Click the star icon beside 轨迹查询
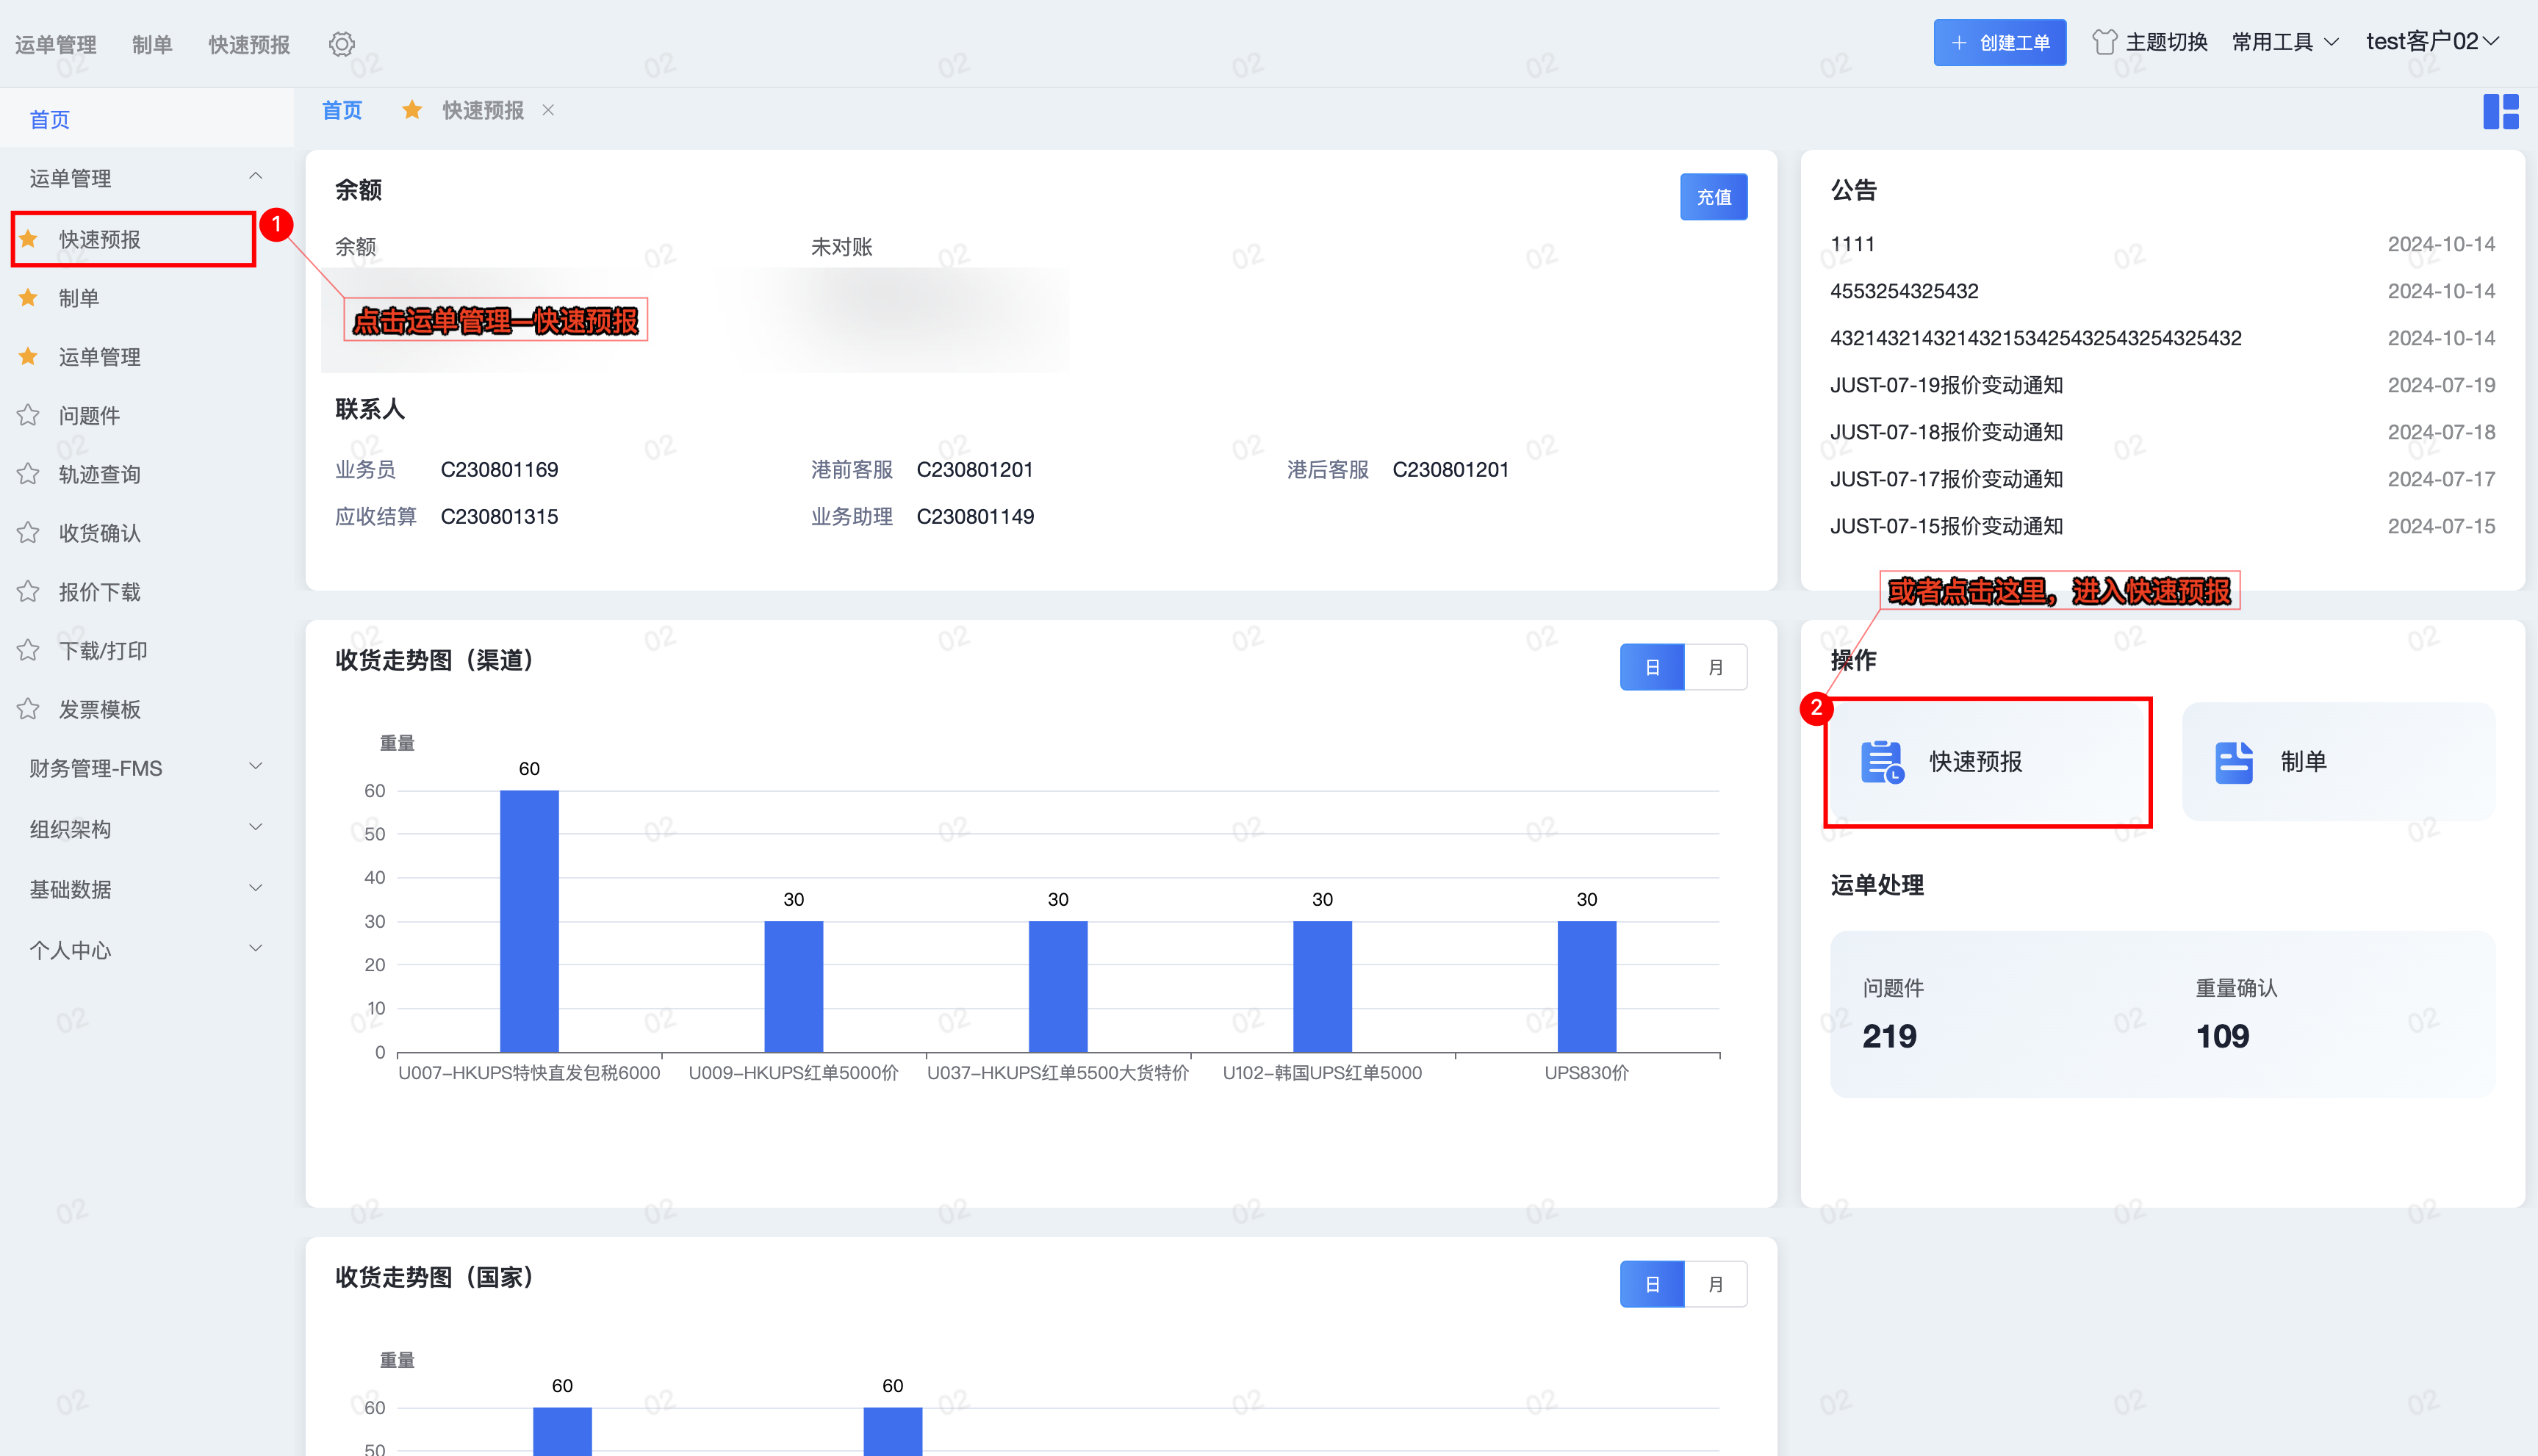This screenshot has width=2538, height=1456. pos(28,474)
